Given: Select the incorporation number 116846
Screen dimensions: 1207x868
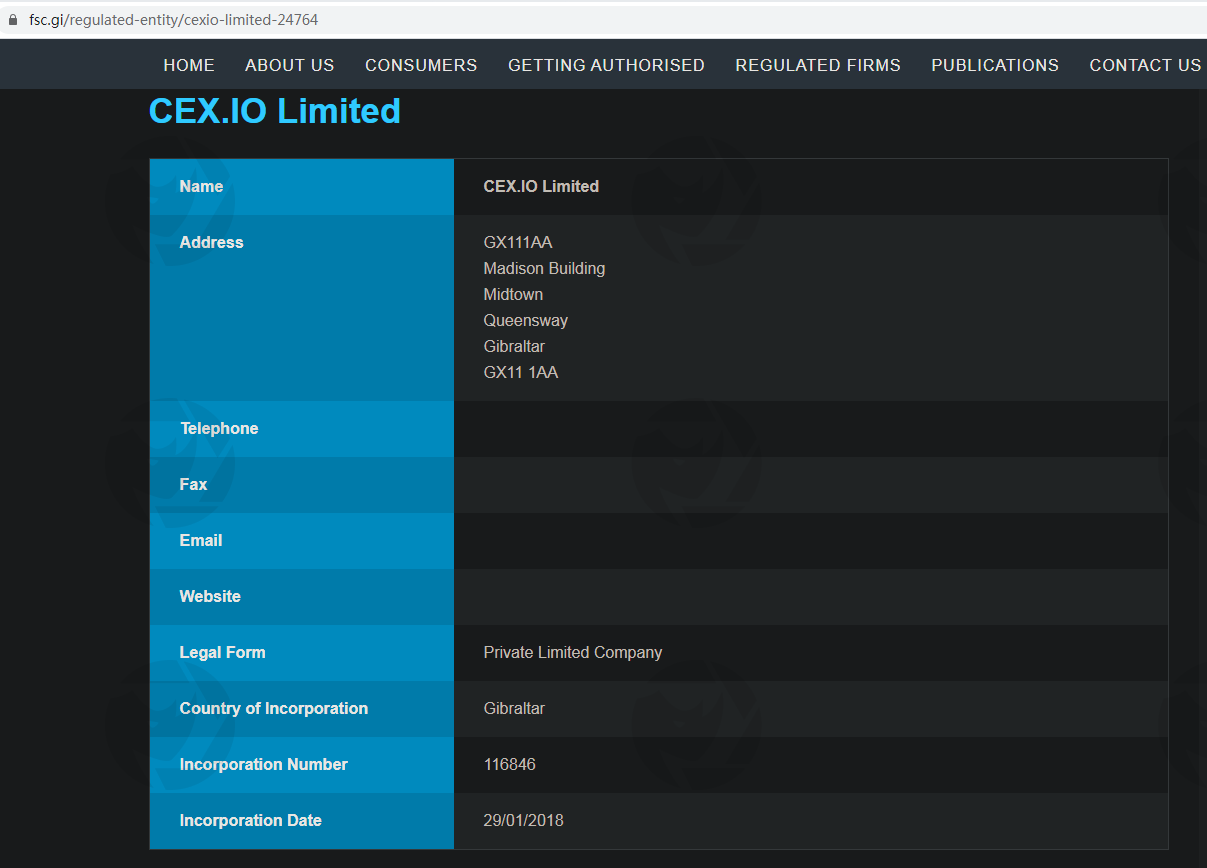Looking at the screenshot, I should (x=510, y=764).
